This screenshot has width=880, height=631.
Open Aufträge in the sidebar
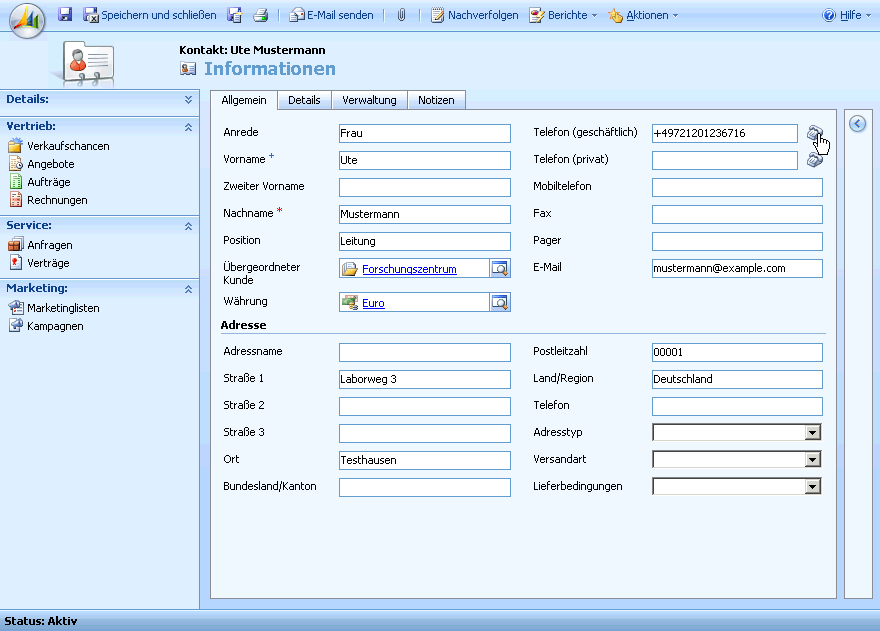click(x=40, y=182)
